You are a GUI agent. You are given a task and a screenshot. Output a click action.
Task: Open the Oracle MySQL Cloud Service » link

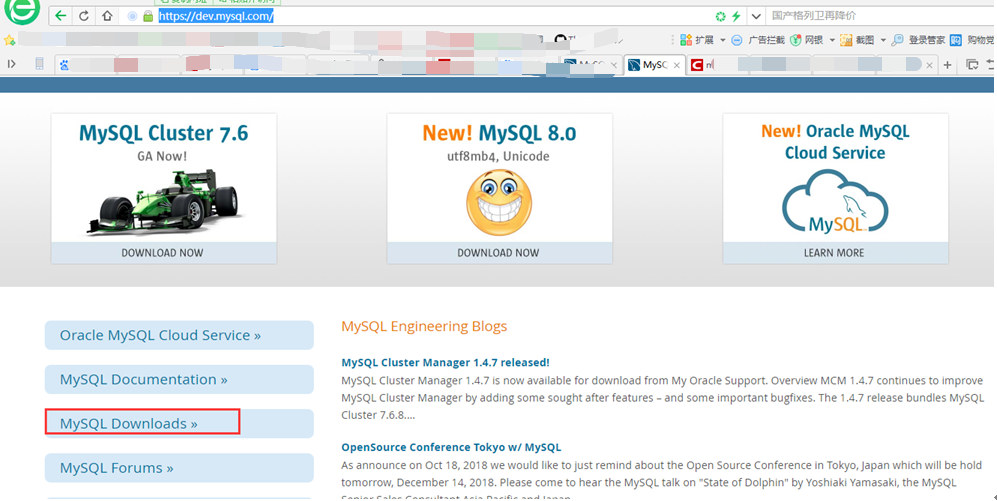[x=179, y=335]
